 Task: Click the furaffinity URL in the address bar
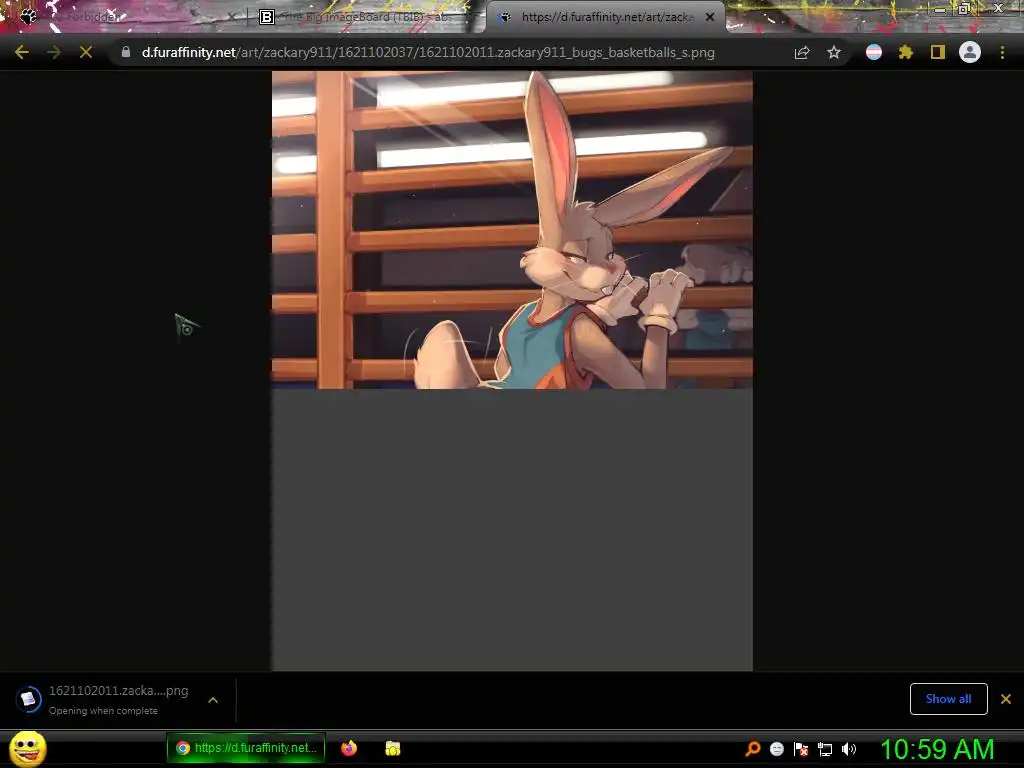428,52
